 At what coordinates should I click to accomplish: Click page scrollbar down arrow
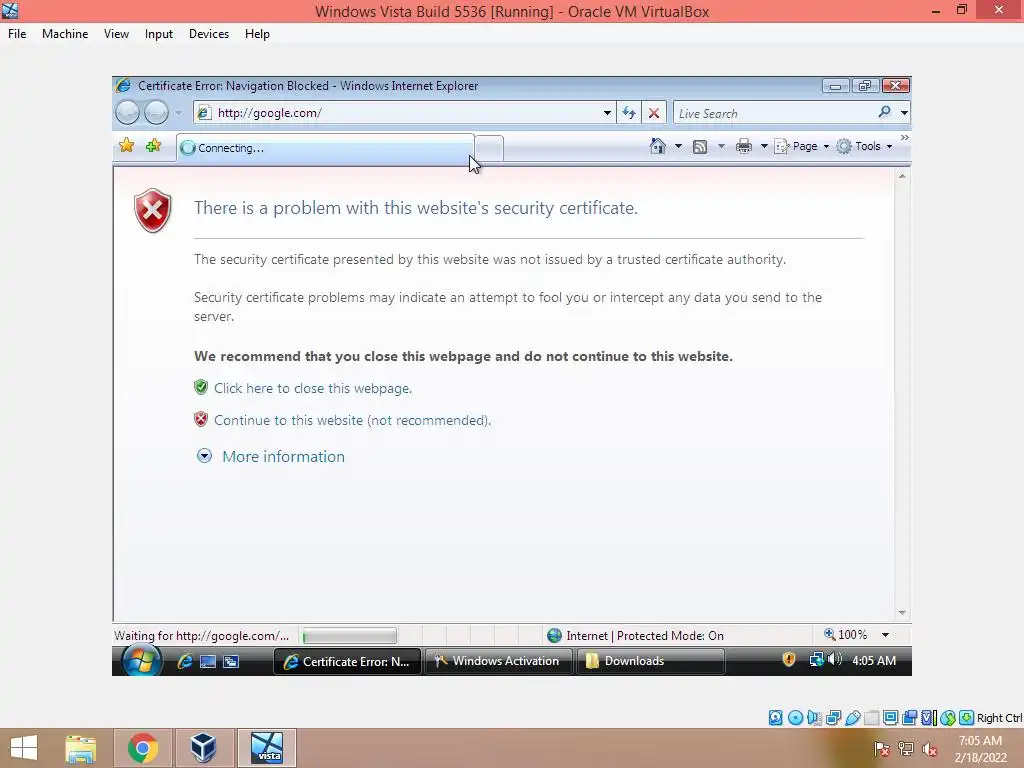pyautogui.click(x=902, y=613)
